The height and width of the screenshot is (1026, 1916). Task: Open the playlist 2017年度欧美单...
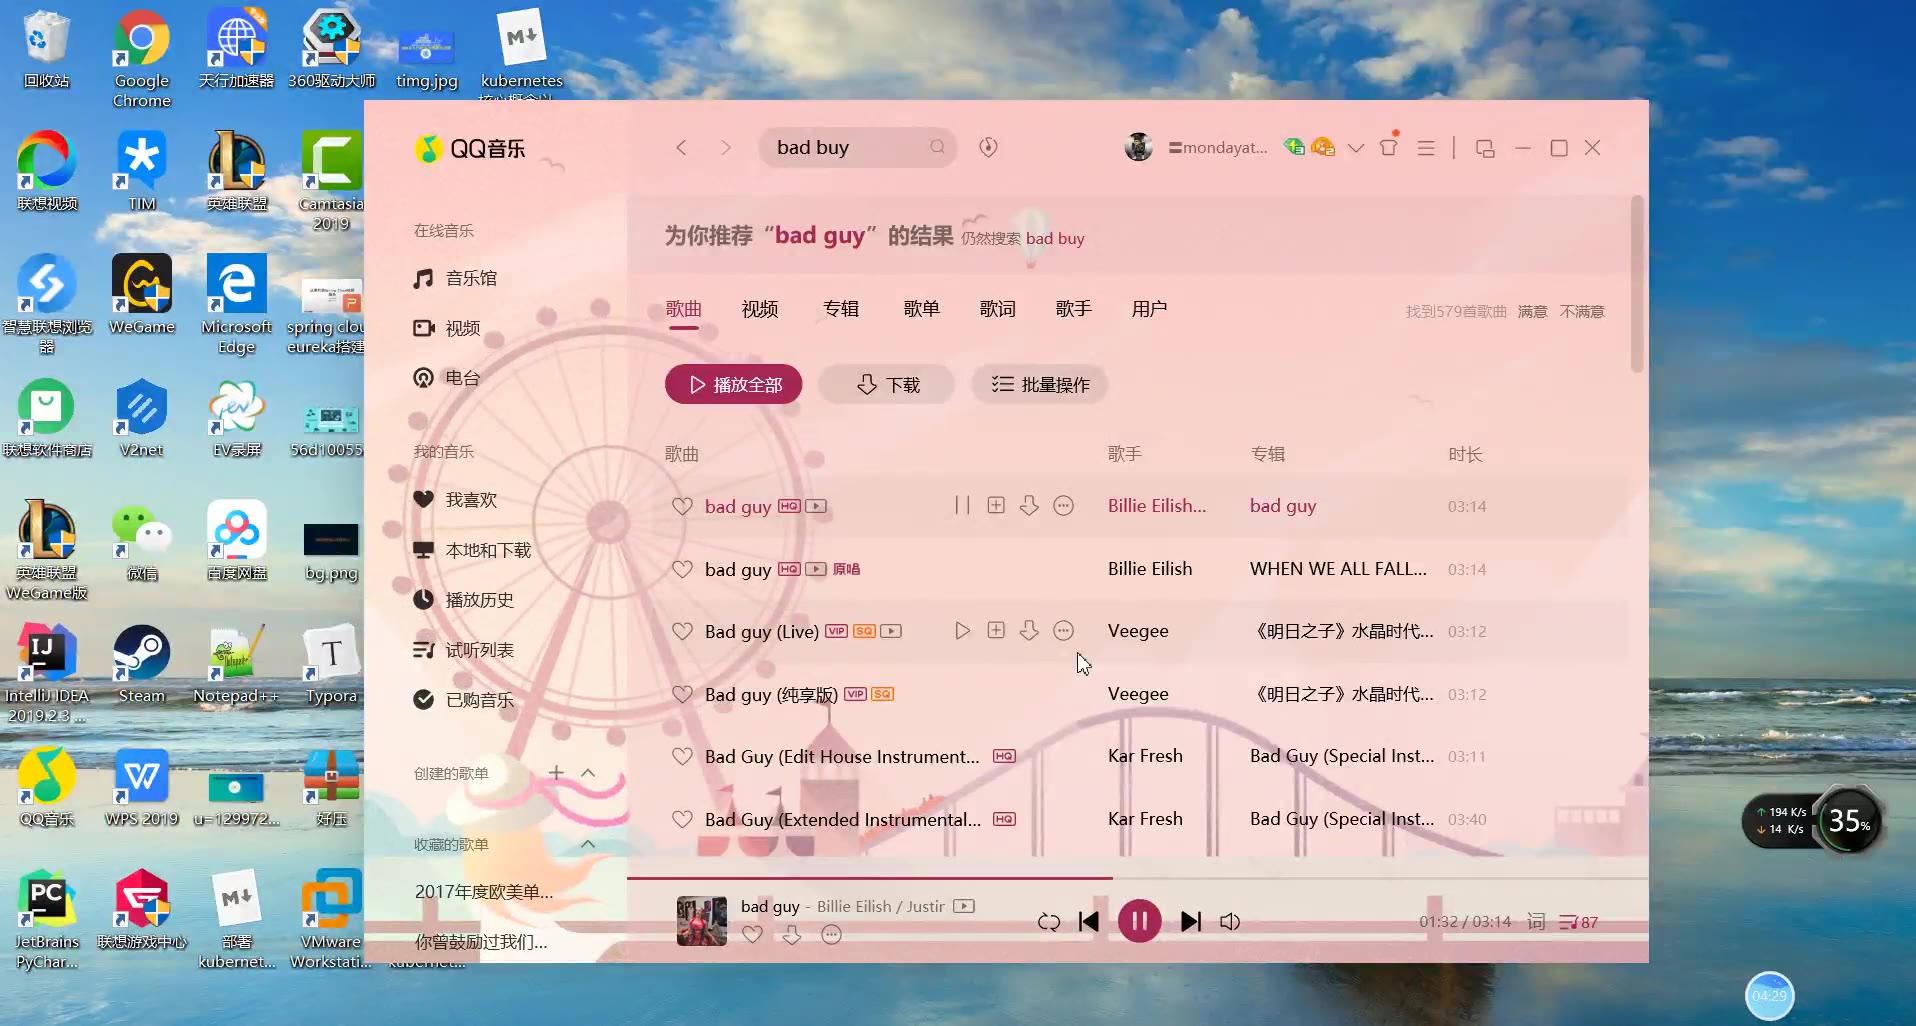pyautogui.click(x=484, y=891)
